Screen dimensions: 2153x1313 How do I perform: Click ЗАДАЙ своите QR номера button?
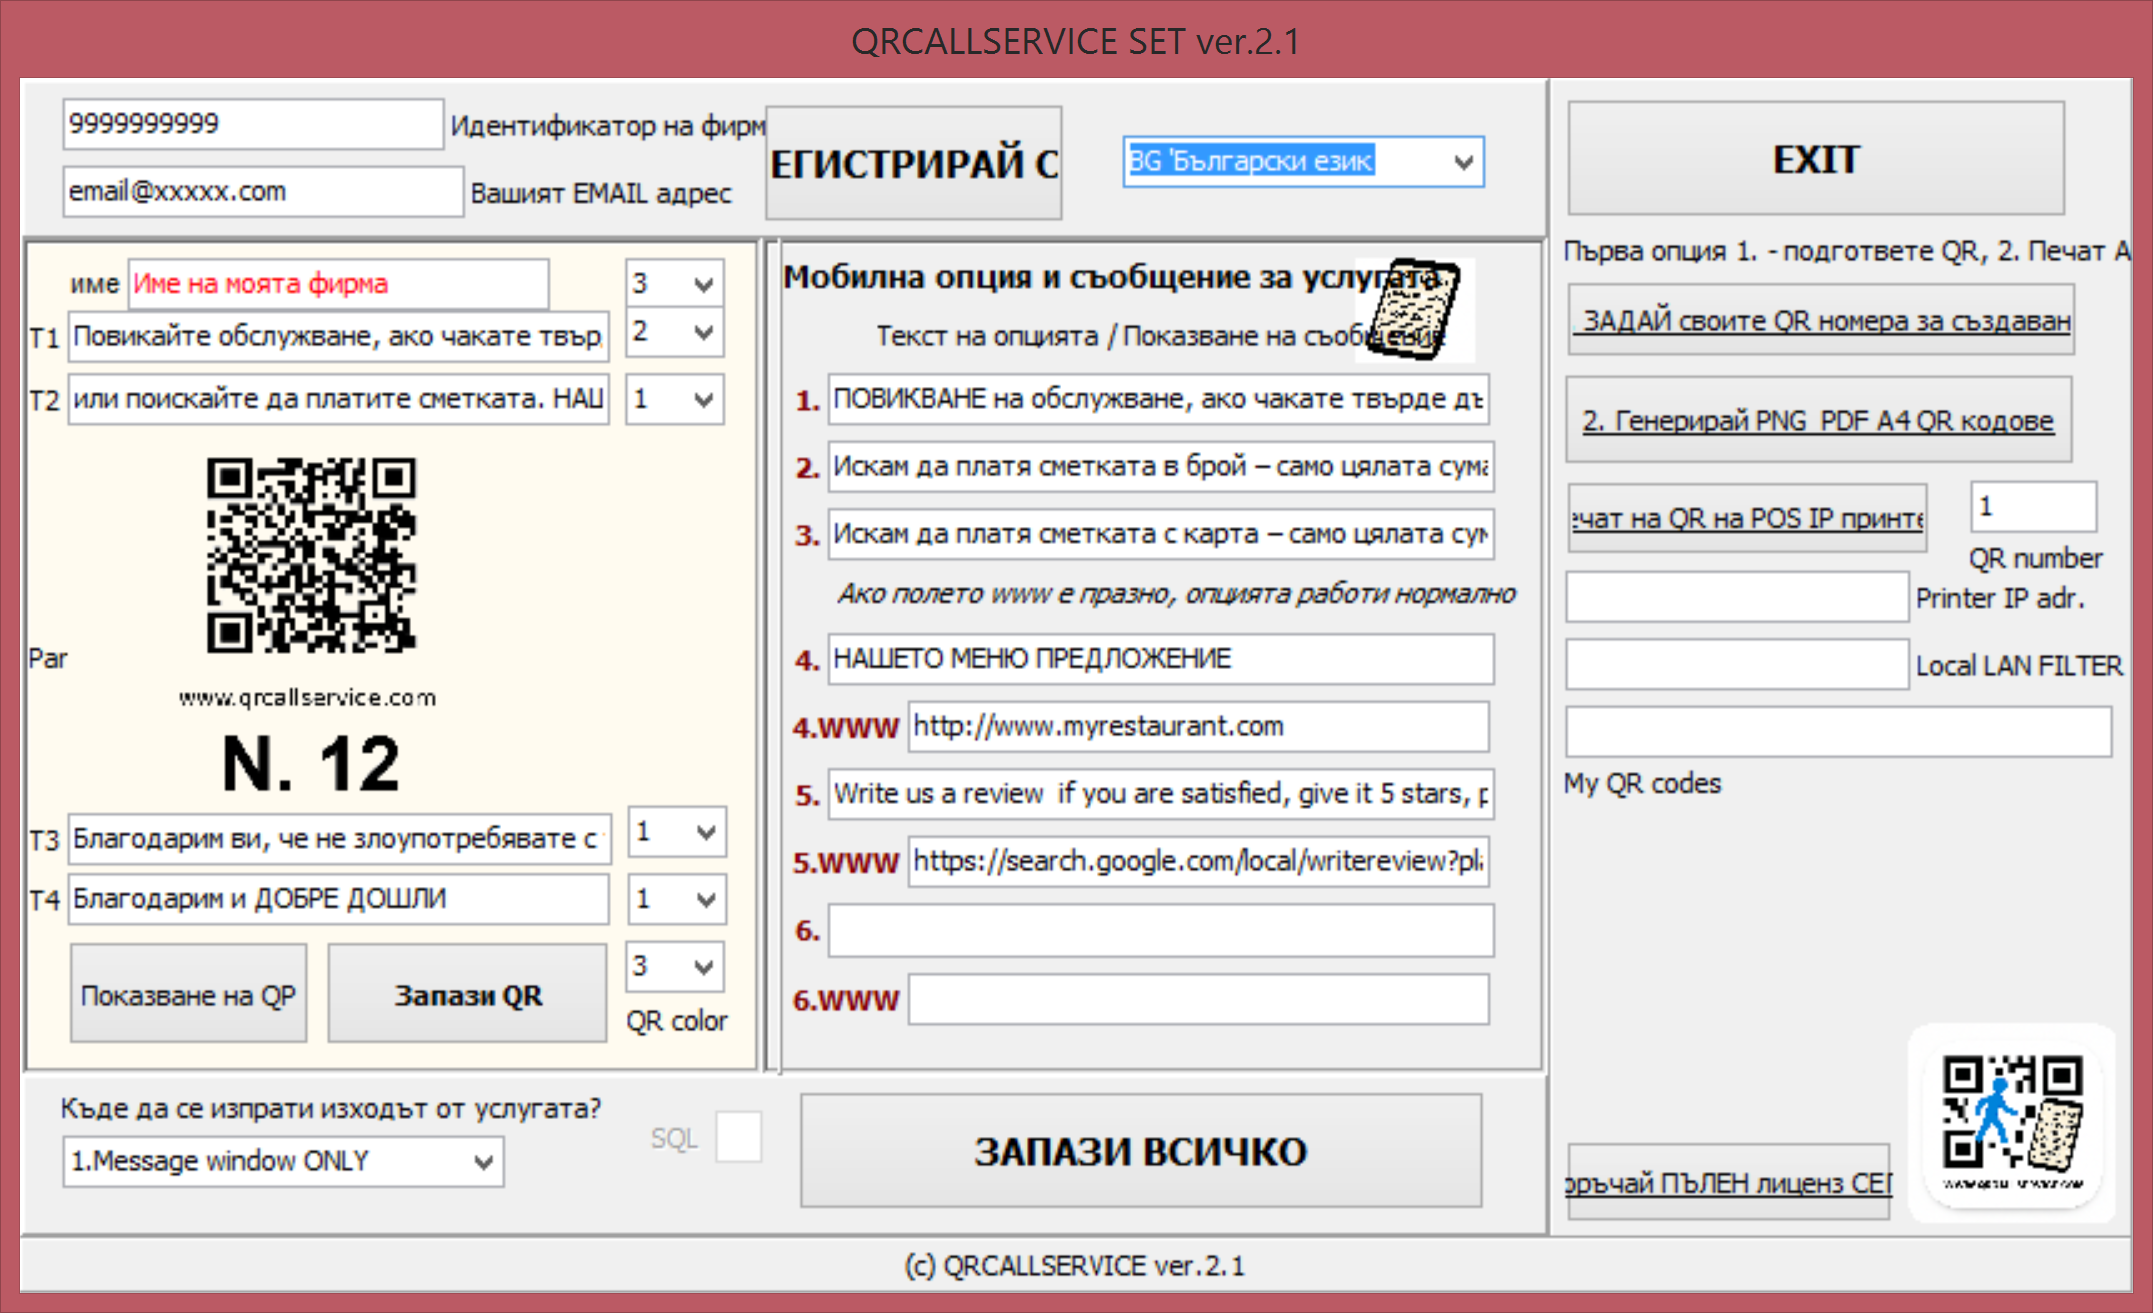pyautogui.click(x=1819, y=320)
